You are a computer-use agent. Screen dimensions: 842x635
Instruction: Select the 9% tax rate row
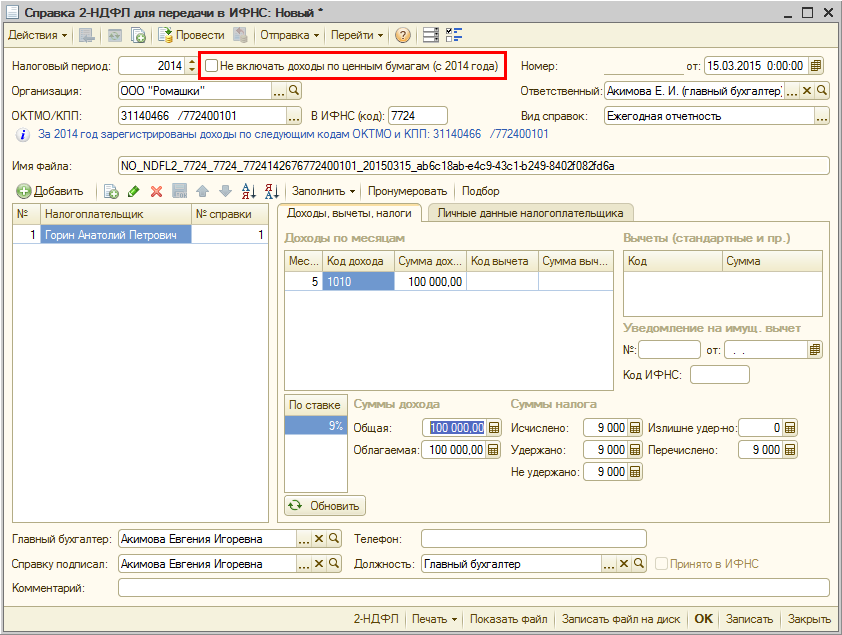coord(316,426)
